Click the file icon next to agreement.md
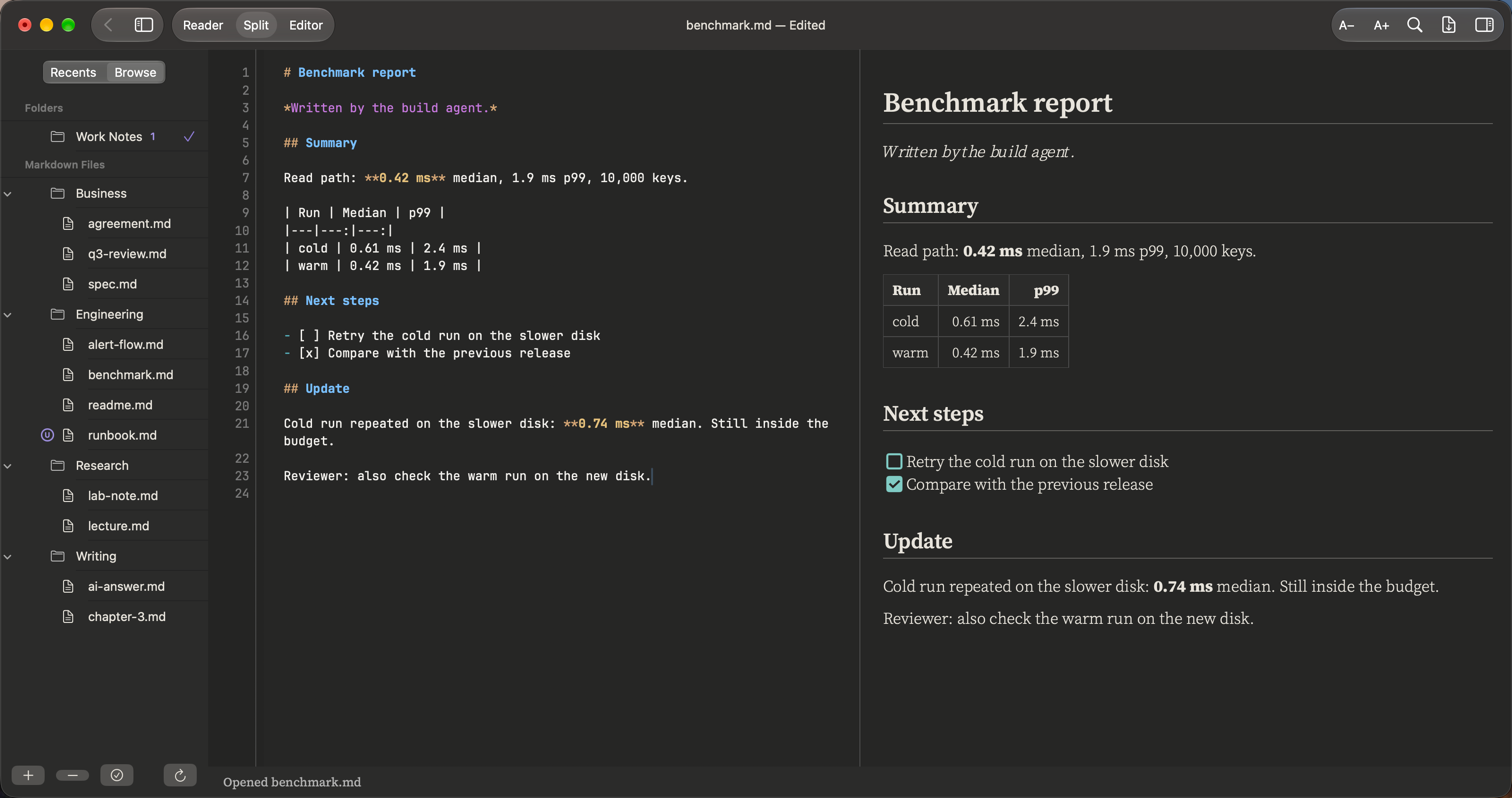 click(x=68, y=224)
